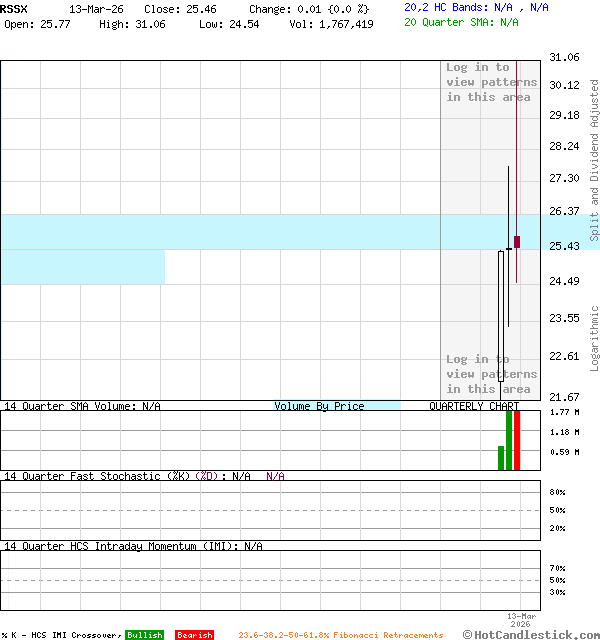The height and width of the screenshot is (640, 600).
Task: Click the red volume bar
Action: coord(517,440)
